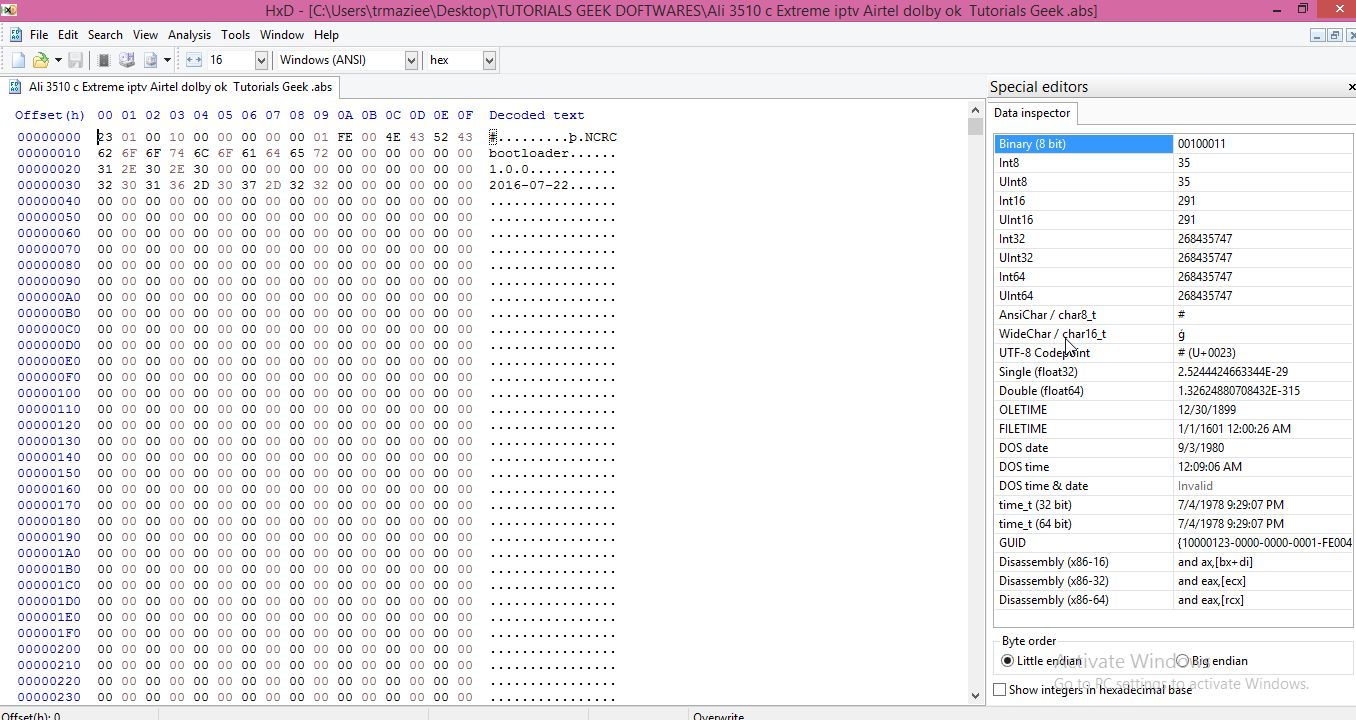Image resolution: width=1356 pixels, height=720 pixels.
Task: Click the hex editor's vertical scrollbar down arrow
Action: point(975,694)
